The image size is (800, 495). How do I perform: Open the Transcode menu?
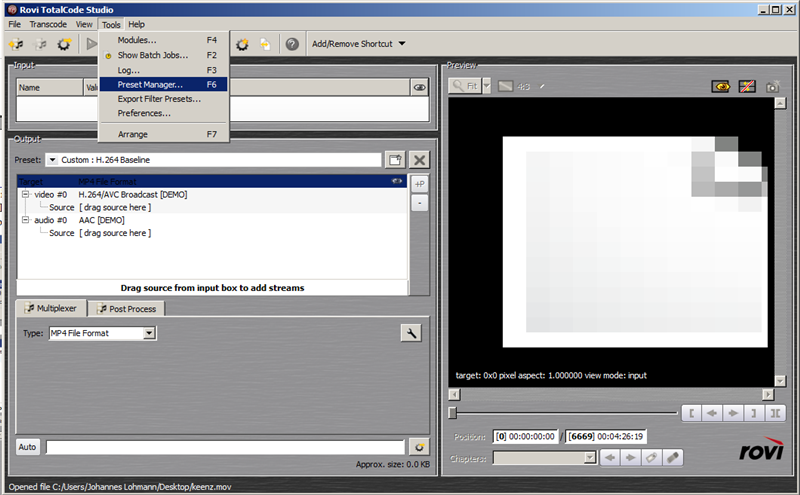pos(48,24)
